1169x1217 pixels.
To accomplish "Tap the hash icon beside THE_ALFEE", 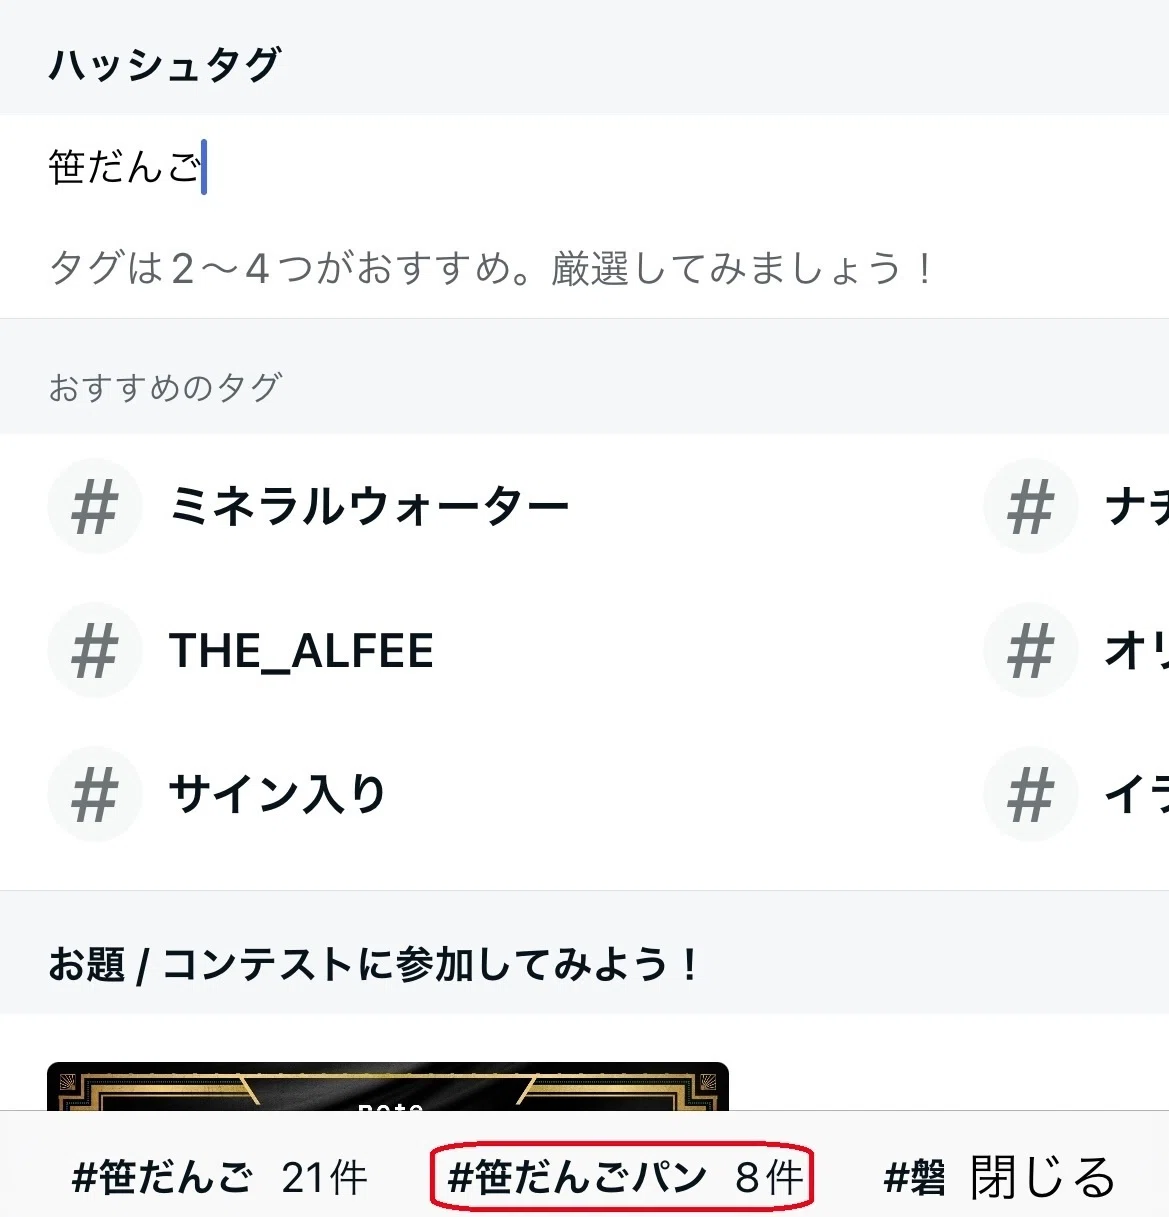I will click(95, 650).
